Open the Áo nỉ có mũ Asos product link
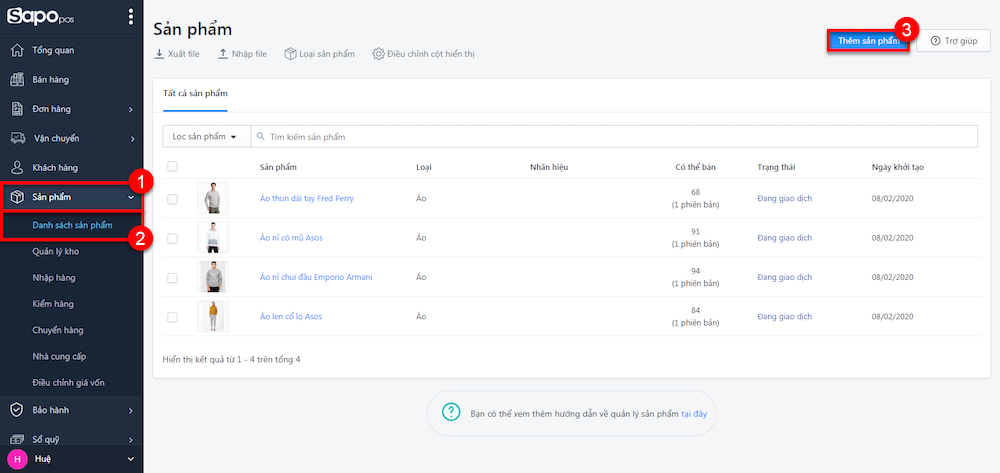The width and height of the screenshot is (1000, 473). tap(290, 238)
